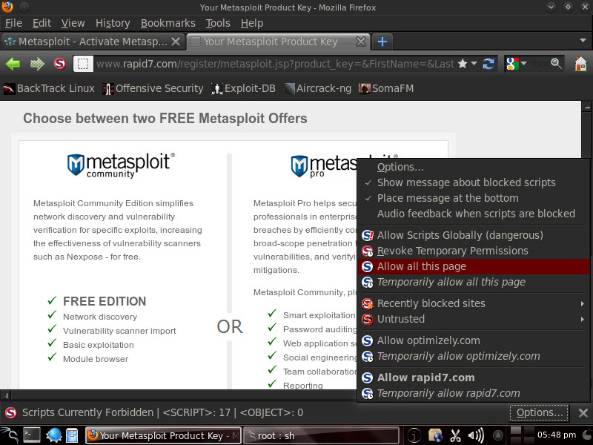
Task: Click the search magnifier icon
Action: (556, 63)
